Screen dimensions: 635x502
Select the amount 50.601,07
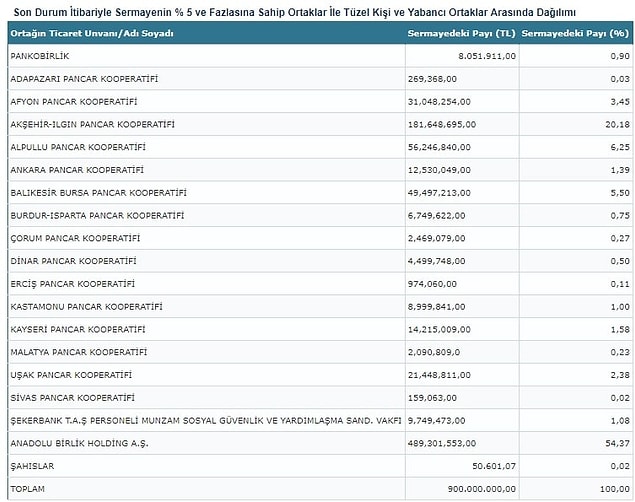494,466
